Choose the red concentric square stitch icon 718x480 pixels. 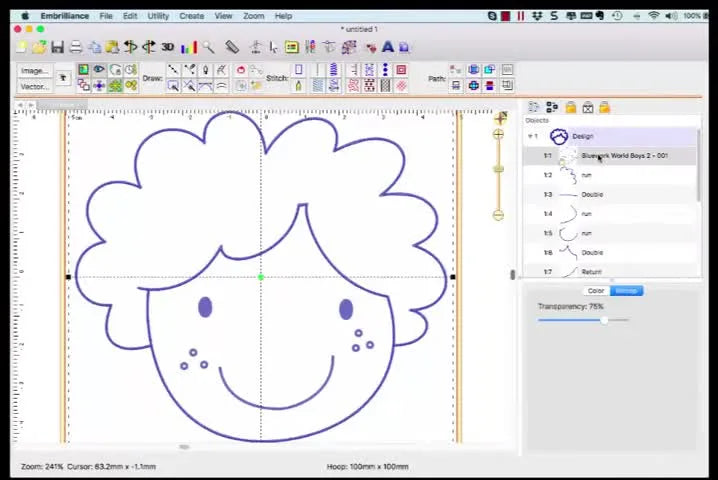[401, 70]
